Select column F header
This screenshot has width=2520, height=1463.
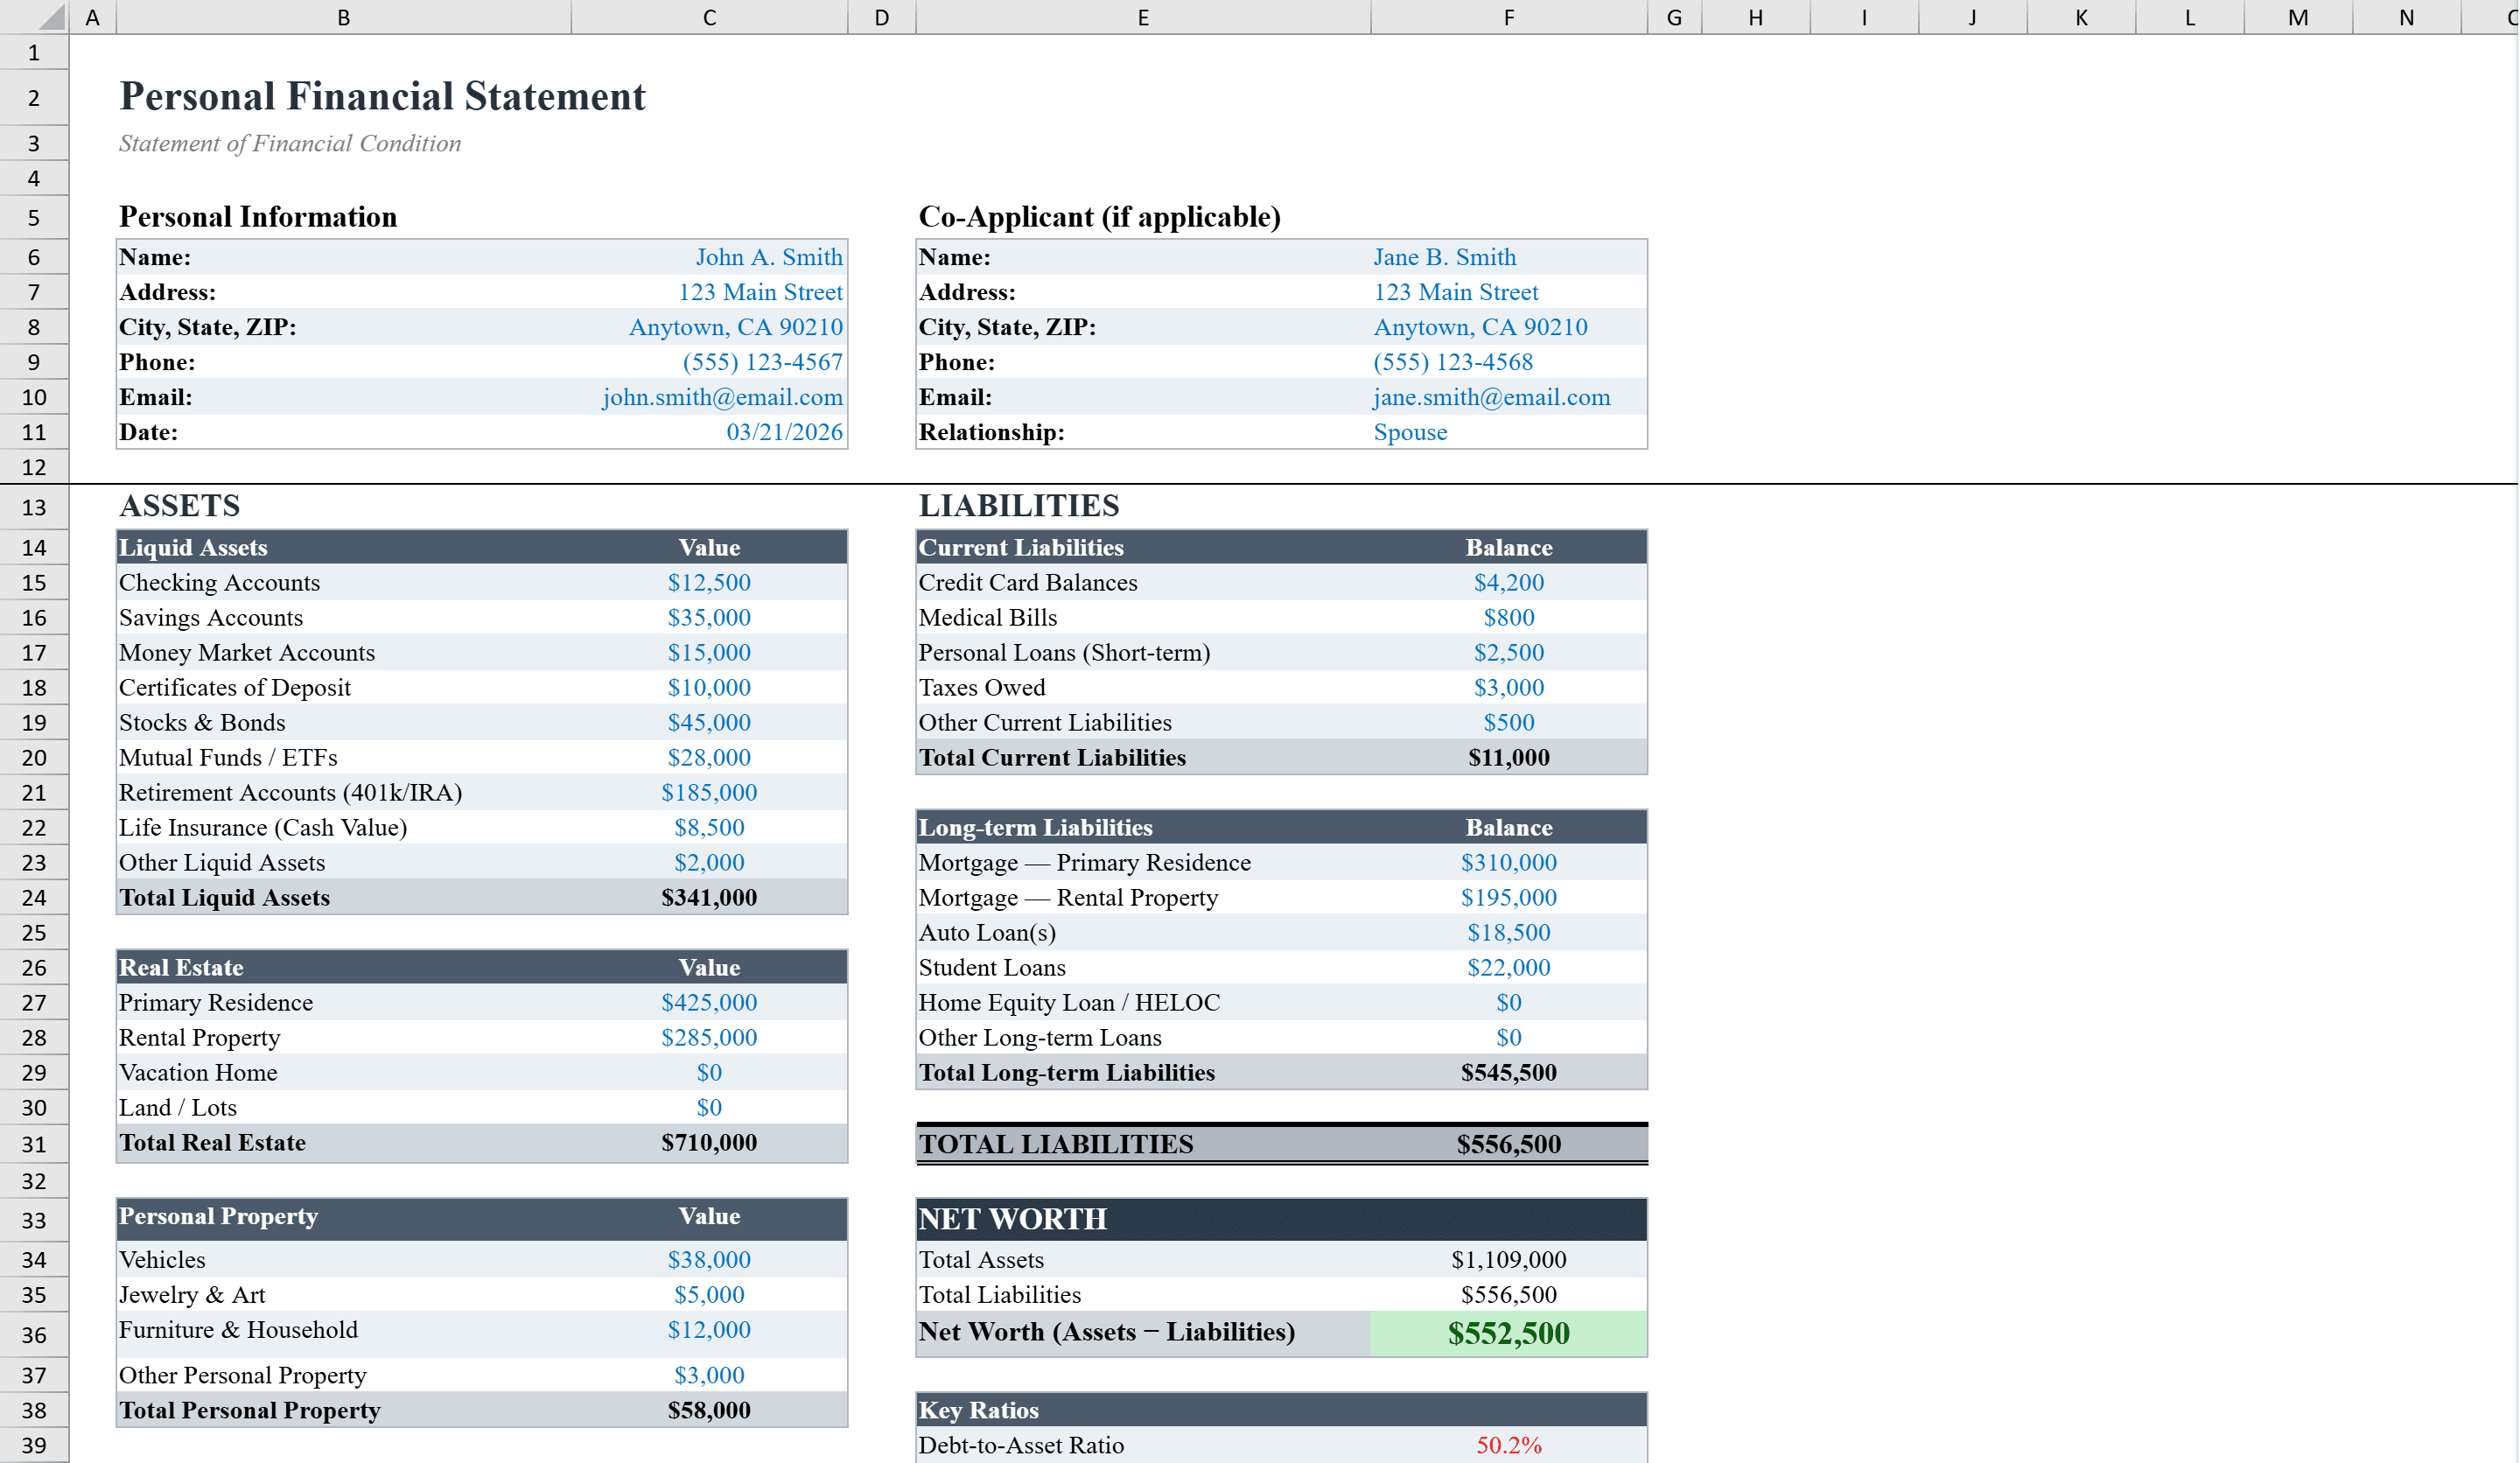tap(1507, 16)
